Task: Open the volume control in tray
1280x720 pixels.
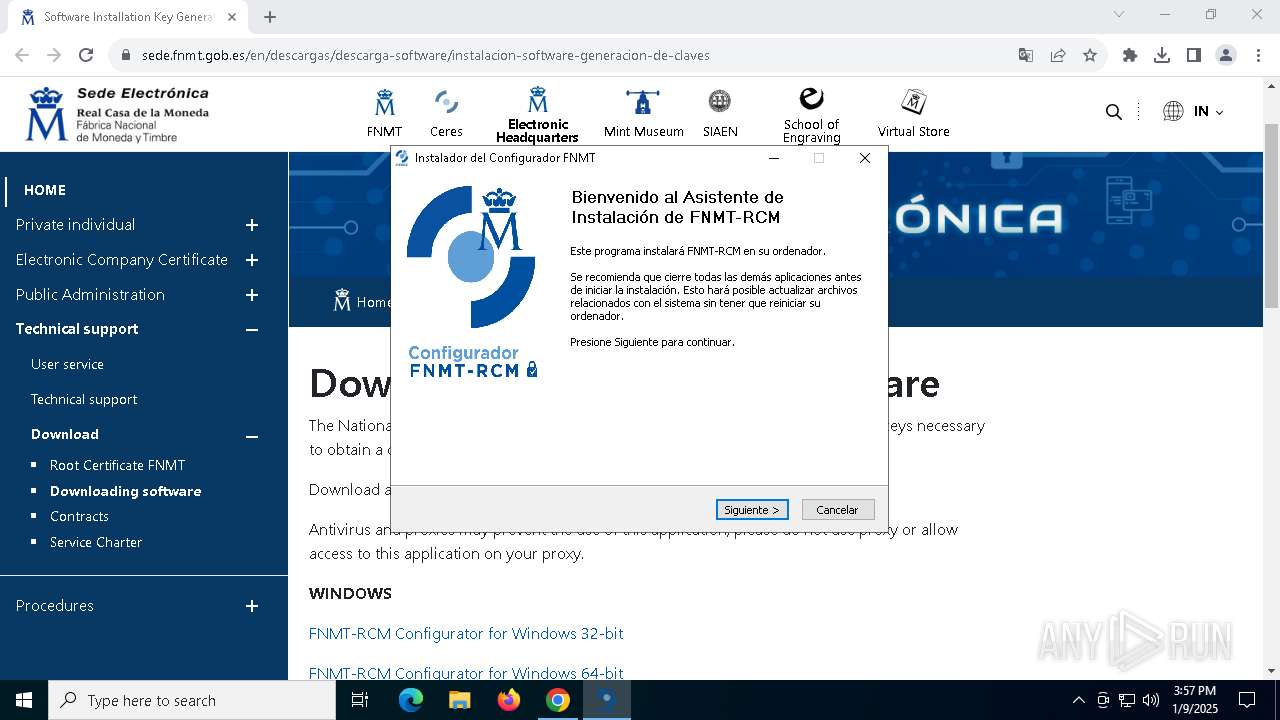Action: (x=1150, y=700)
